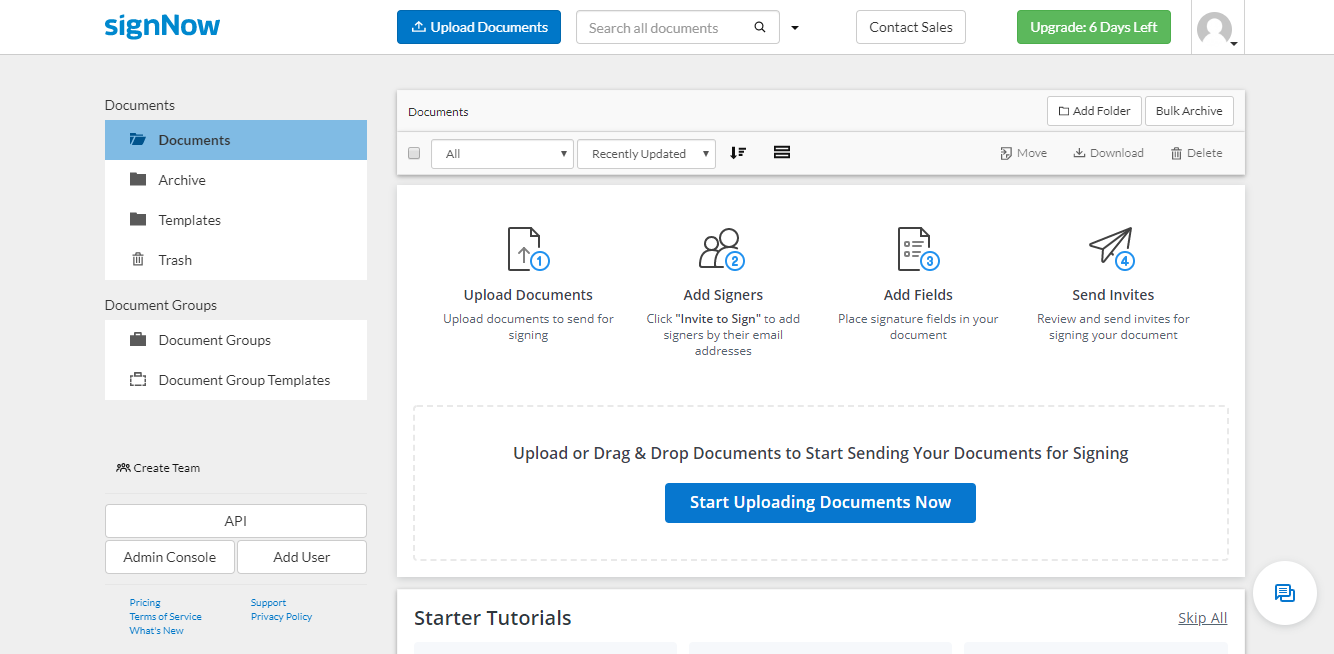The width and height of the screenshot is (1334, 654).
Task: Click Upgrade: 6 Days Left
Action: [x=1094, y=27]
